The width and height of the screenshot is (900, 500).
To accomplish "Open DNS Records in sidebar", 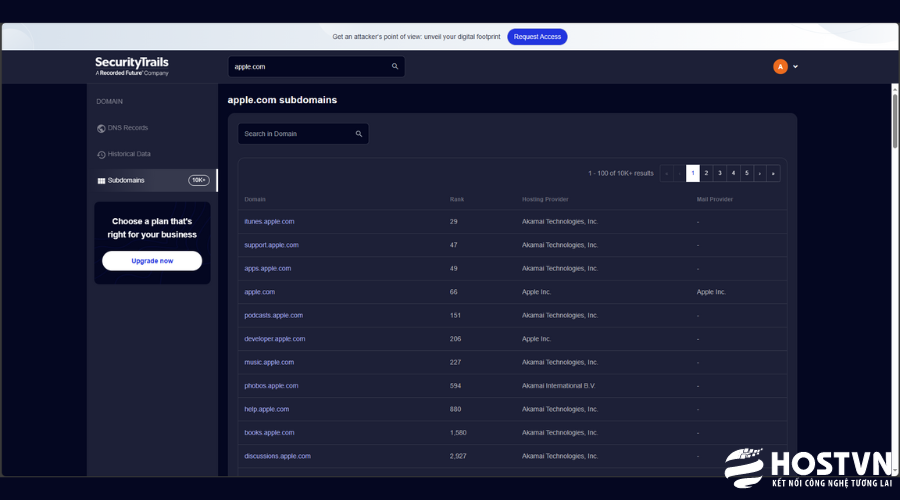I will click(x=127, y=128).
